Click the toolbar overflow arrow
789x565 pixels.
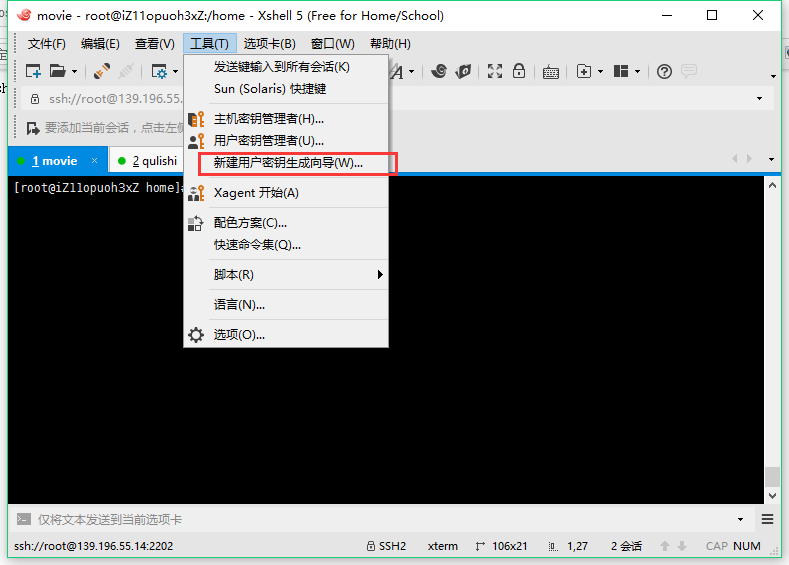(773, 76)
